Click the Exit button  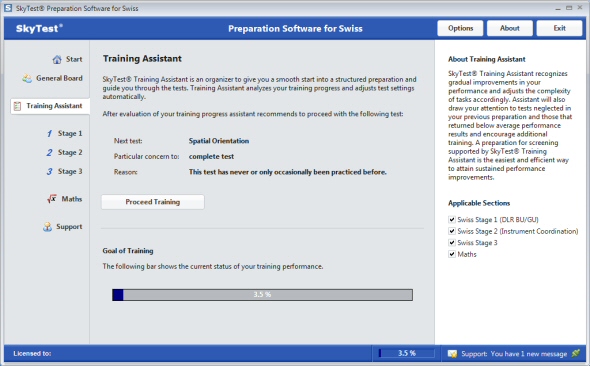[559, 28]
